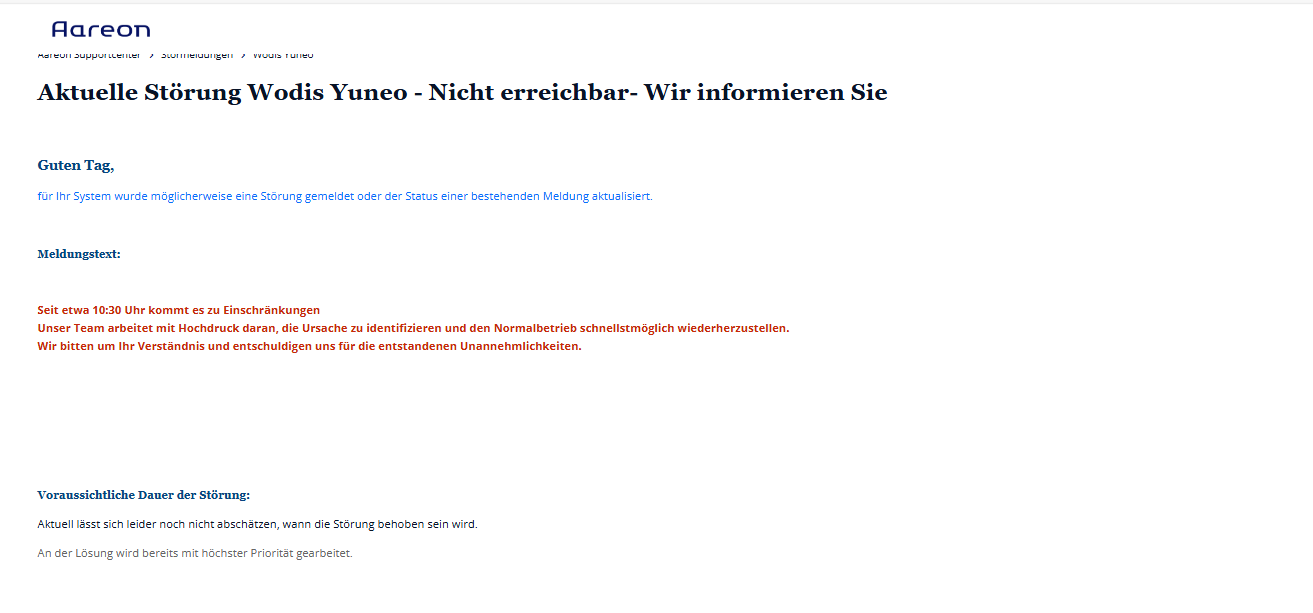Click the red line starting with Seit etwa
The height and width of the screenshot is (613, 1313).
(x=178, y=311)
